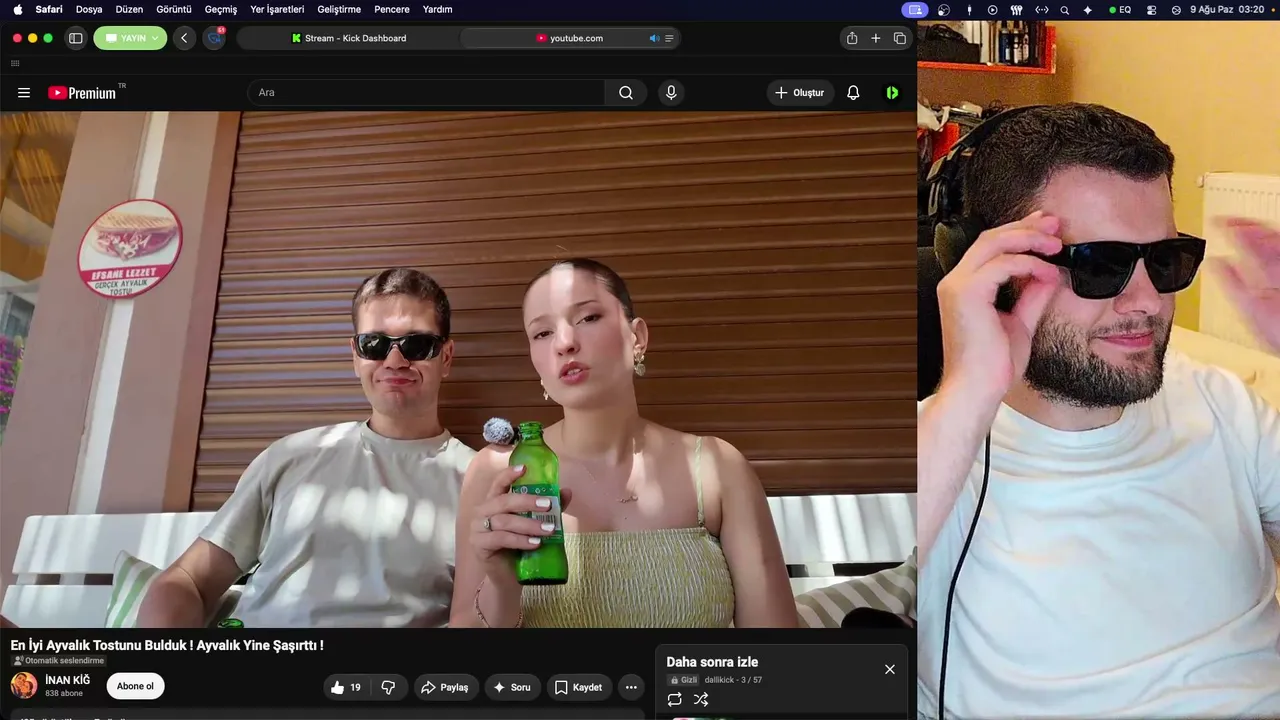Open the Düzen menu
The image size is (1280, 720).
(130, 9)
